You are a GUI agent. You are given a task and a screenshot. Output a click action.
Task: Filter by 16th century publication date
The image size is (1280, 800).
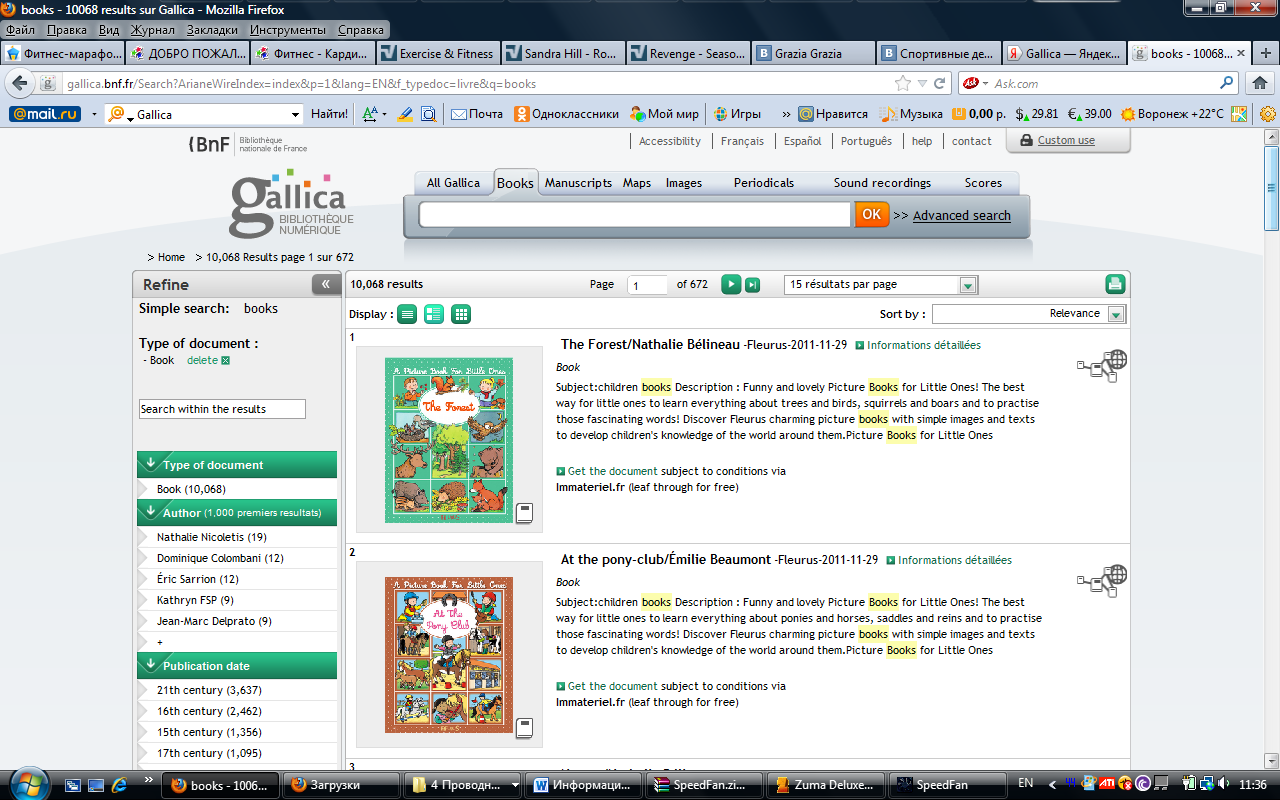click(210, 711)
